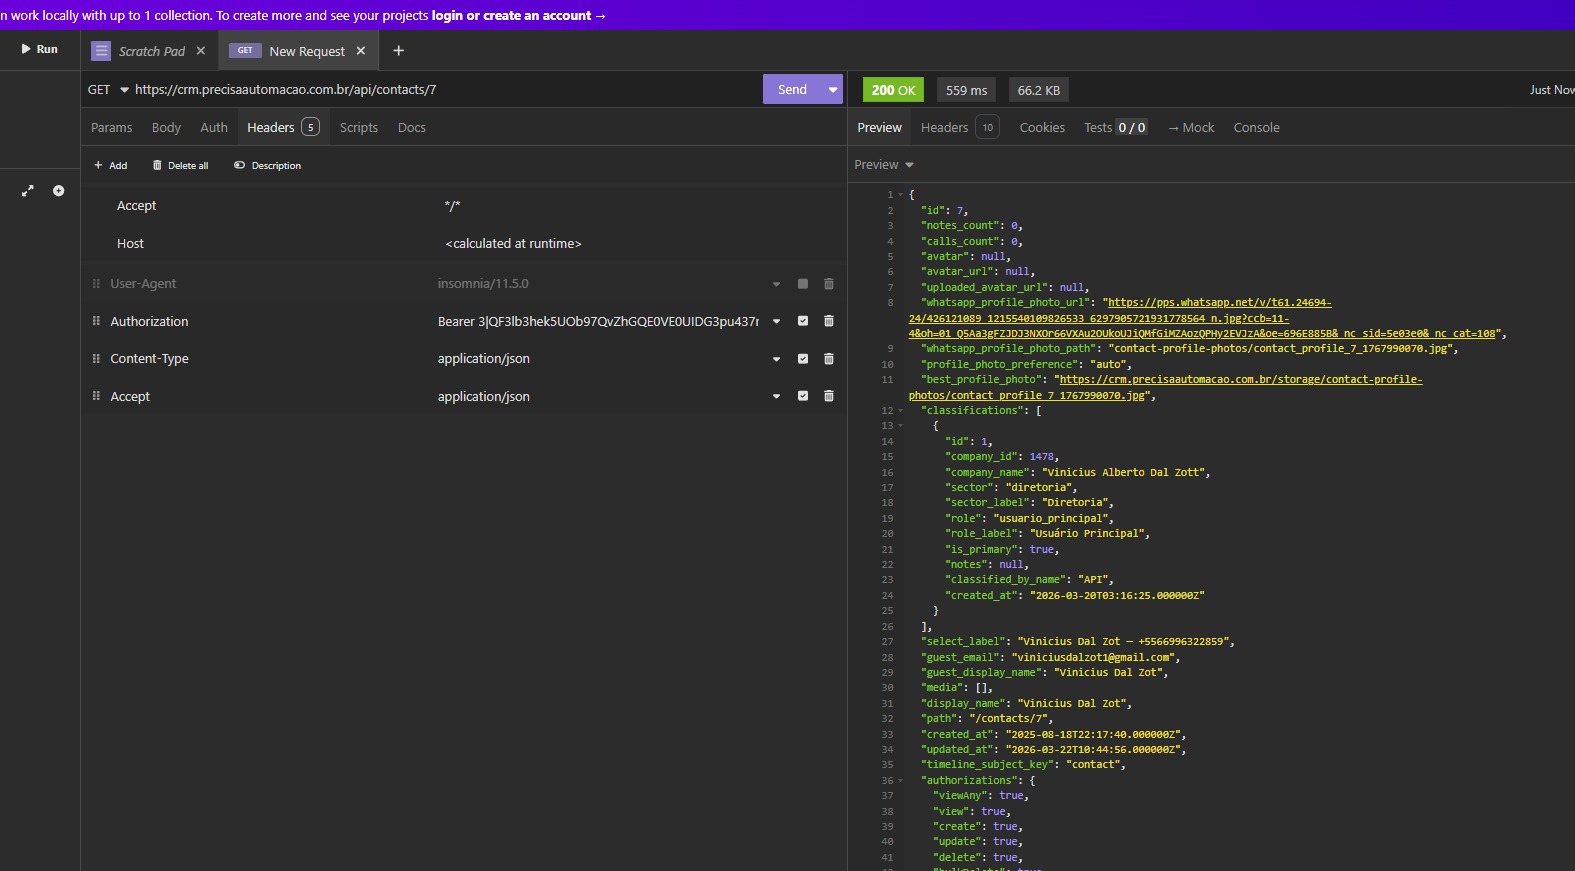Screen dimensions: 1575x871
Task: Close the Scratch Pad tab
Action: point(201,51)
